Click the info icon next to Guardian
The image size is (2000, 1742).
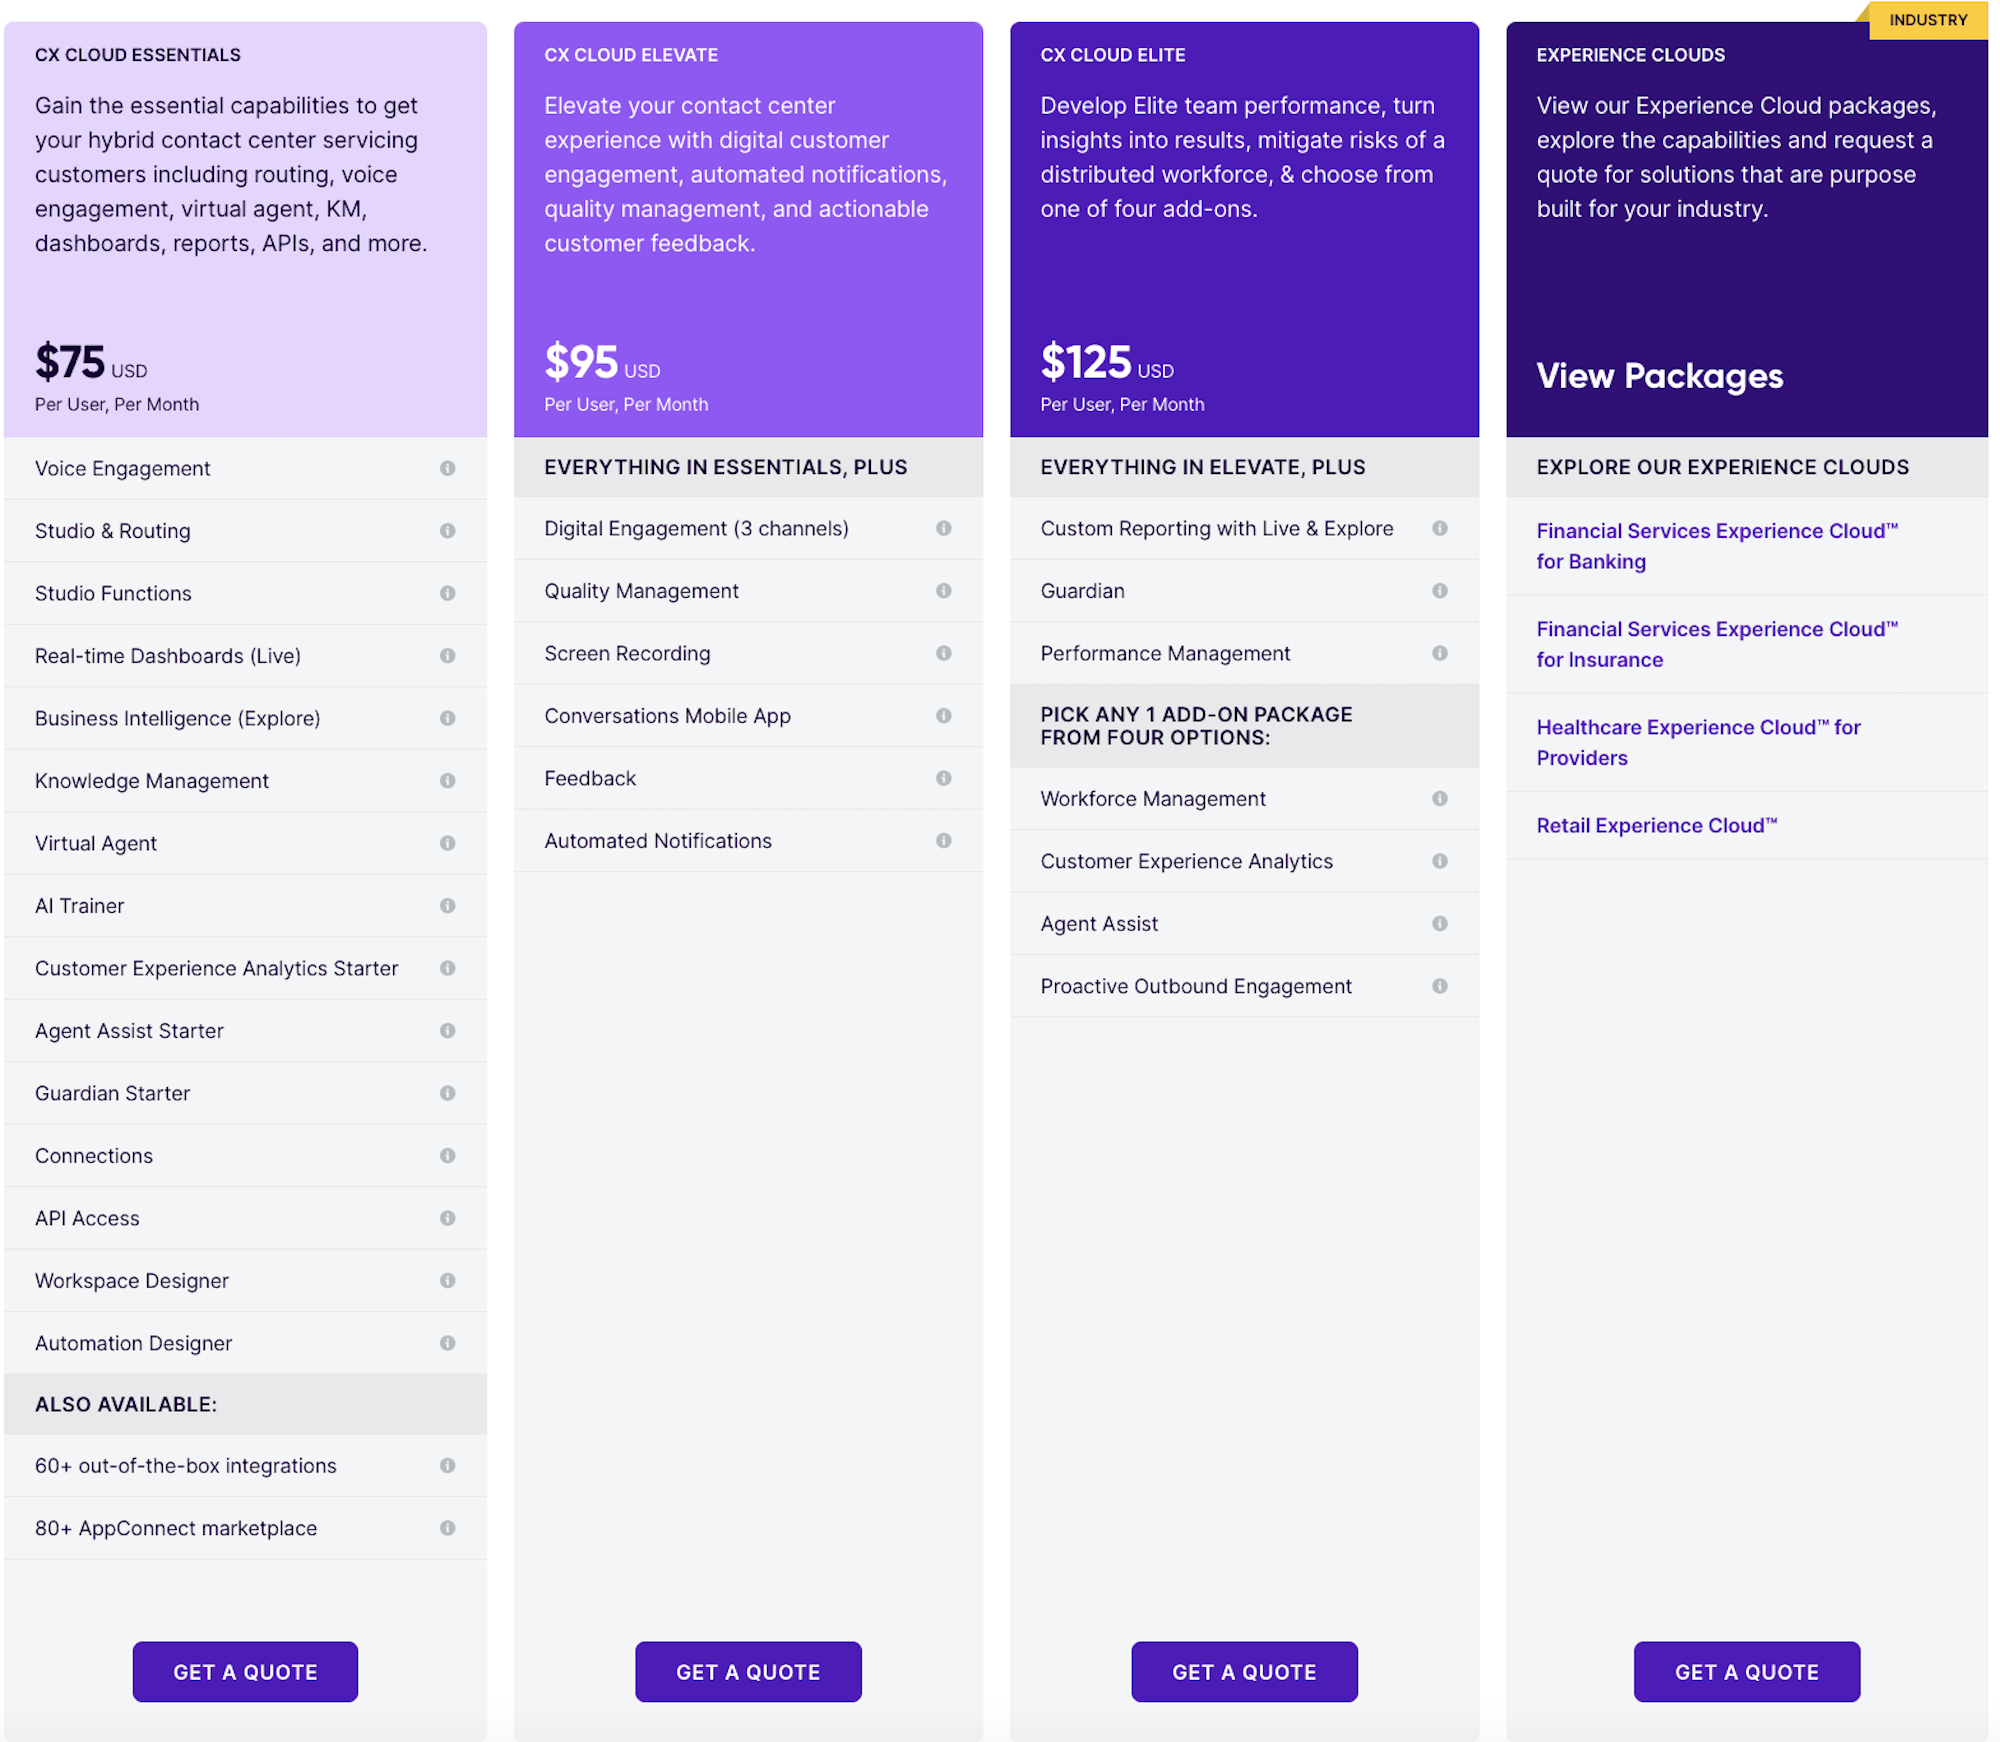pyautogui.click(x=1439, y=590)
